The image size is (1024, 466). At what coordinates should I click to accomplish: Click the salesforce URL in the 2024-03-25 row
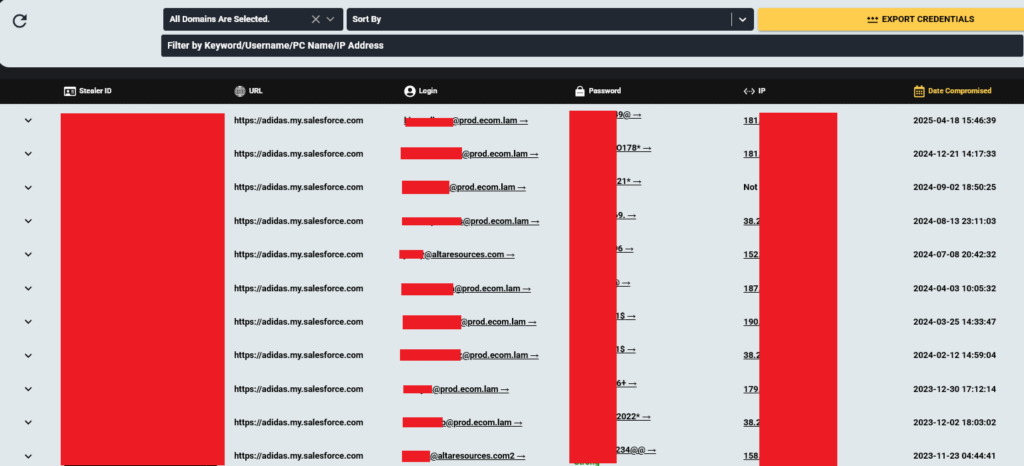[298, 322]
